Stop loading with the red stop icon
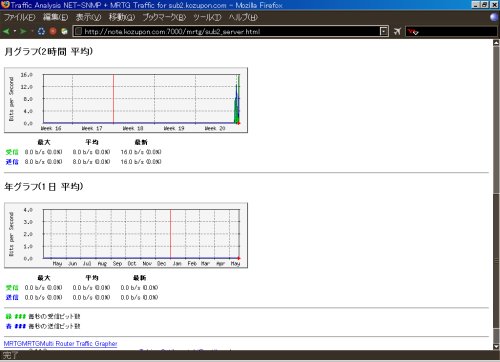This screenshot has width=500, height=362. click(x=53, y=31)
